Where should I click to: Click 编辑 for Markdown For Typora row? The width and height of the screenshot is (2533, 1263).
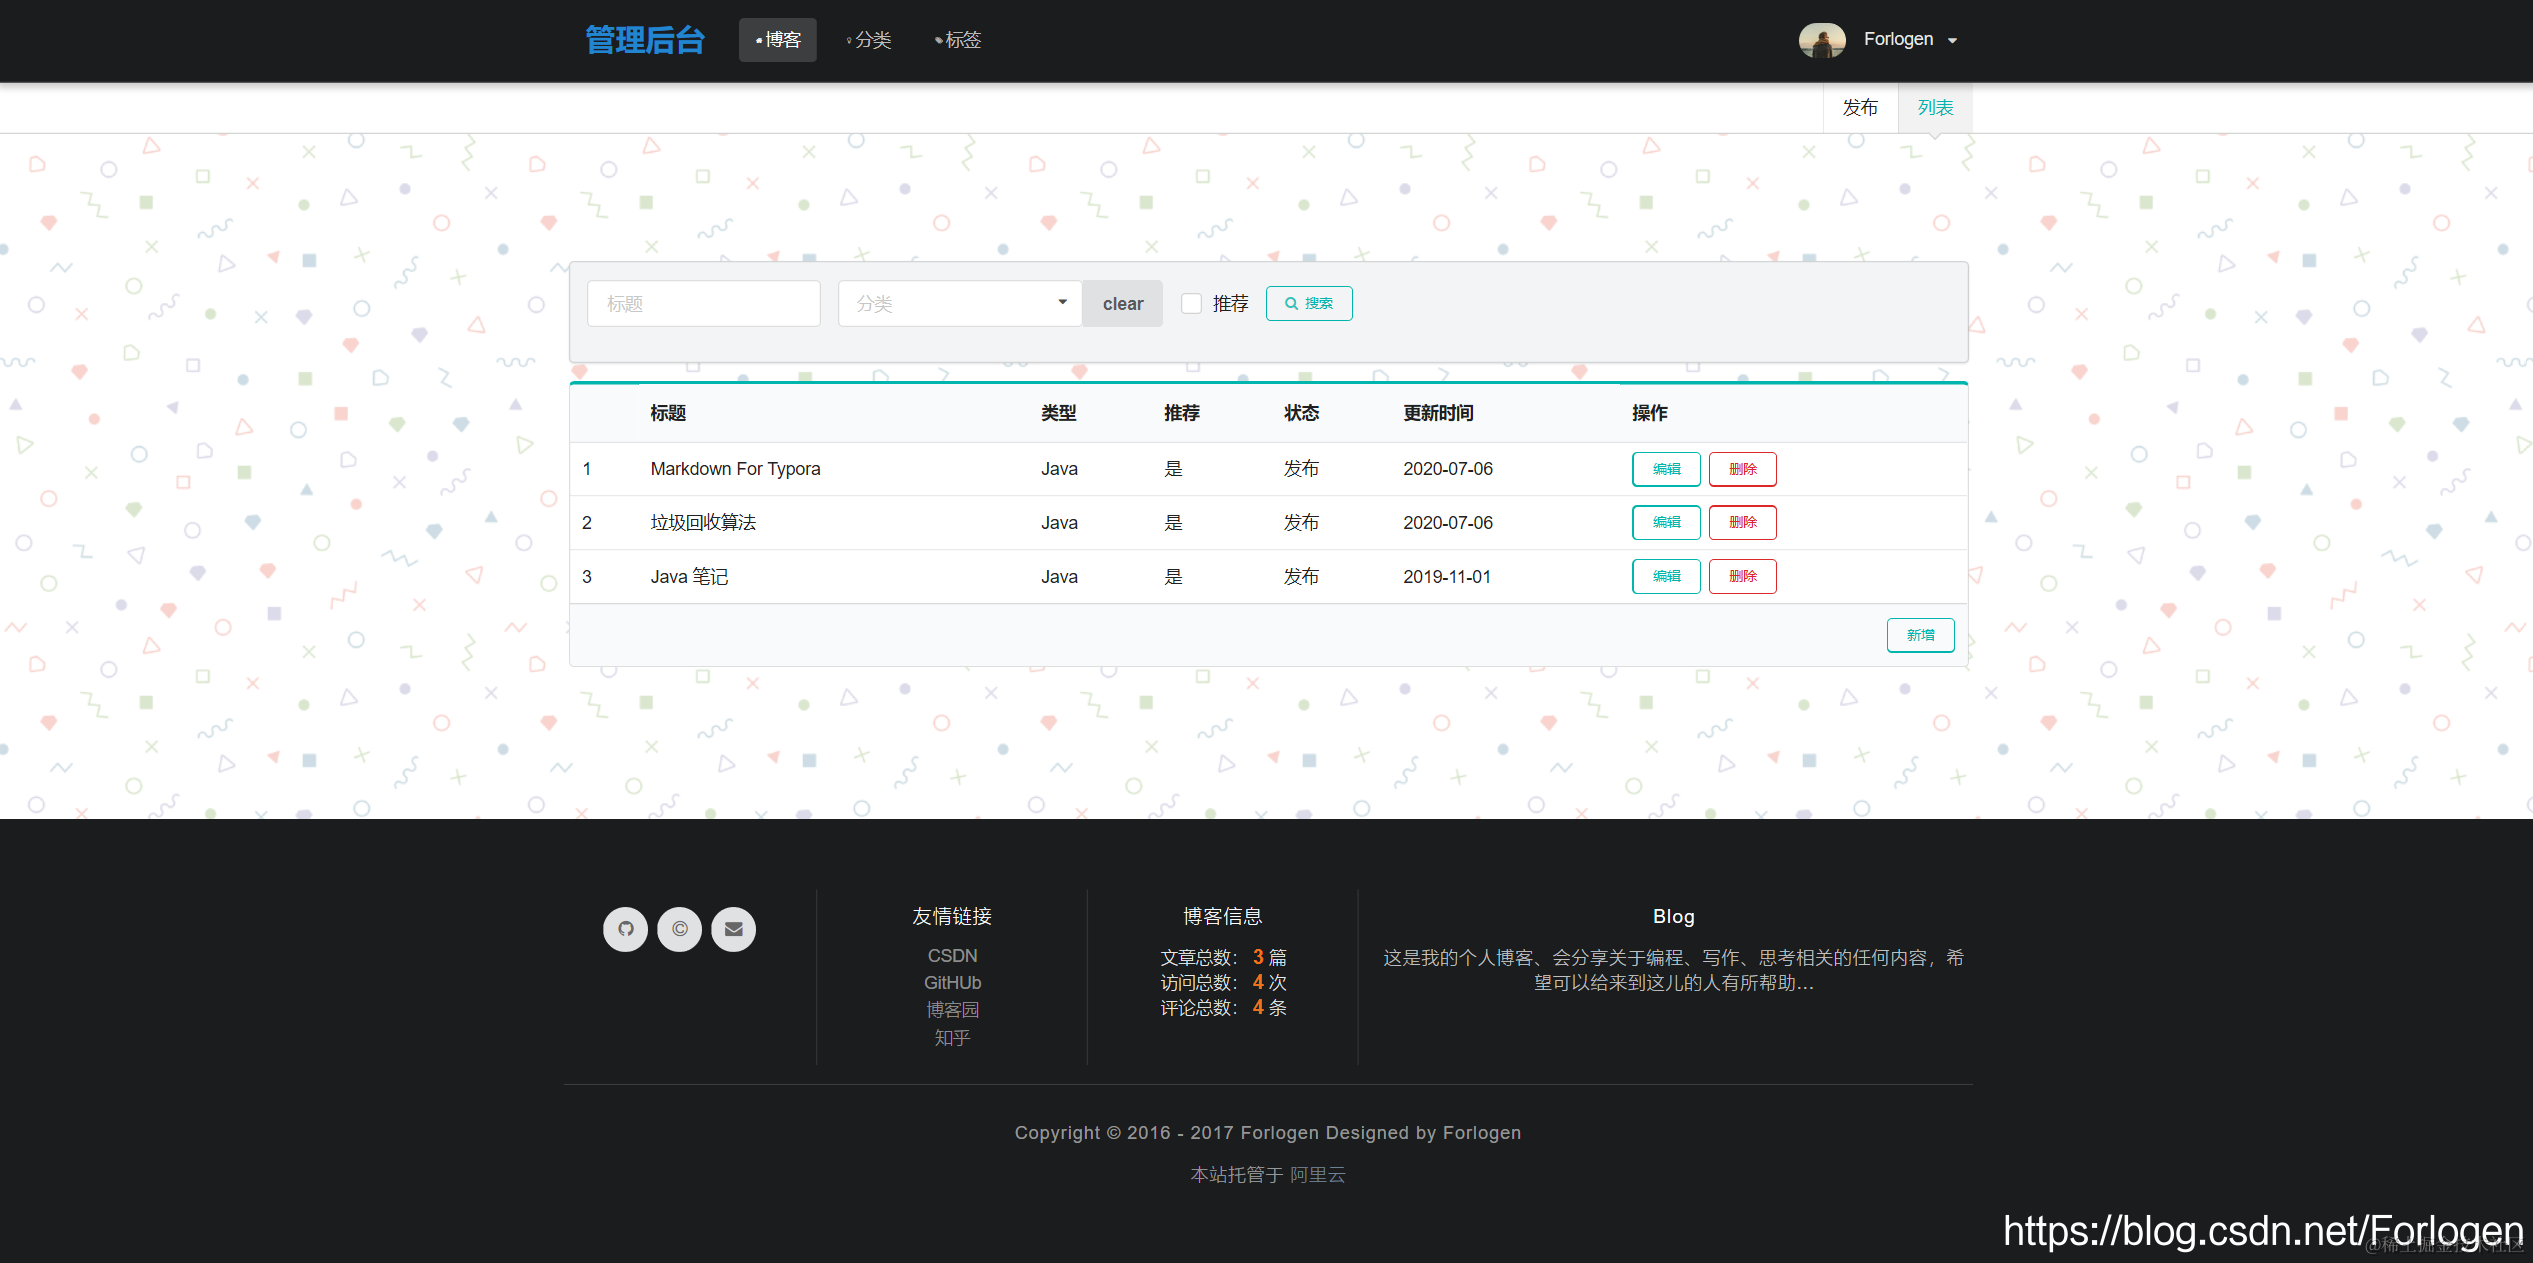coord(1665,469)
